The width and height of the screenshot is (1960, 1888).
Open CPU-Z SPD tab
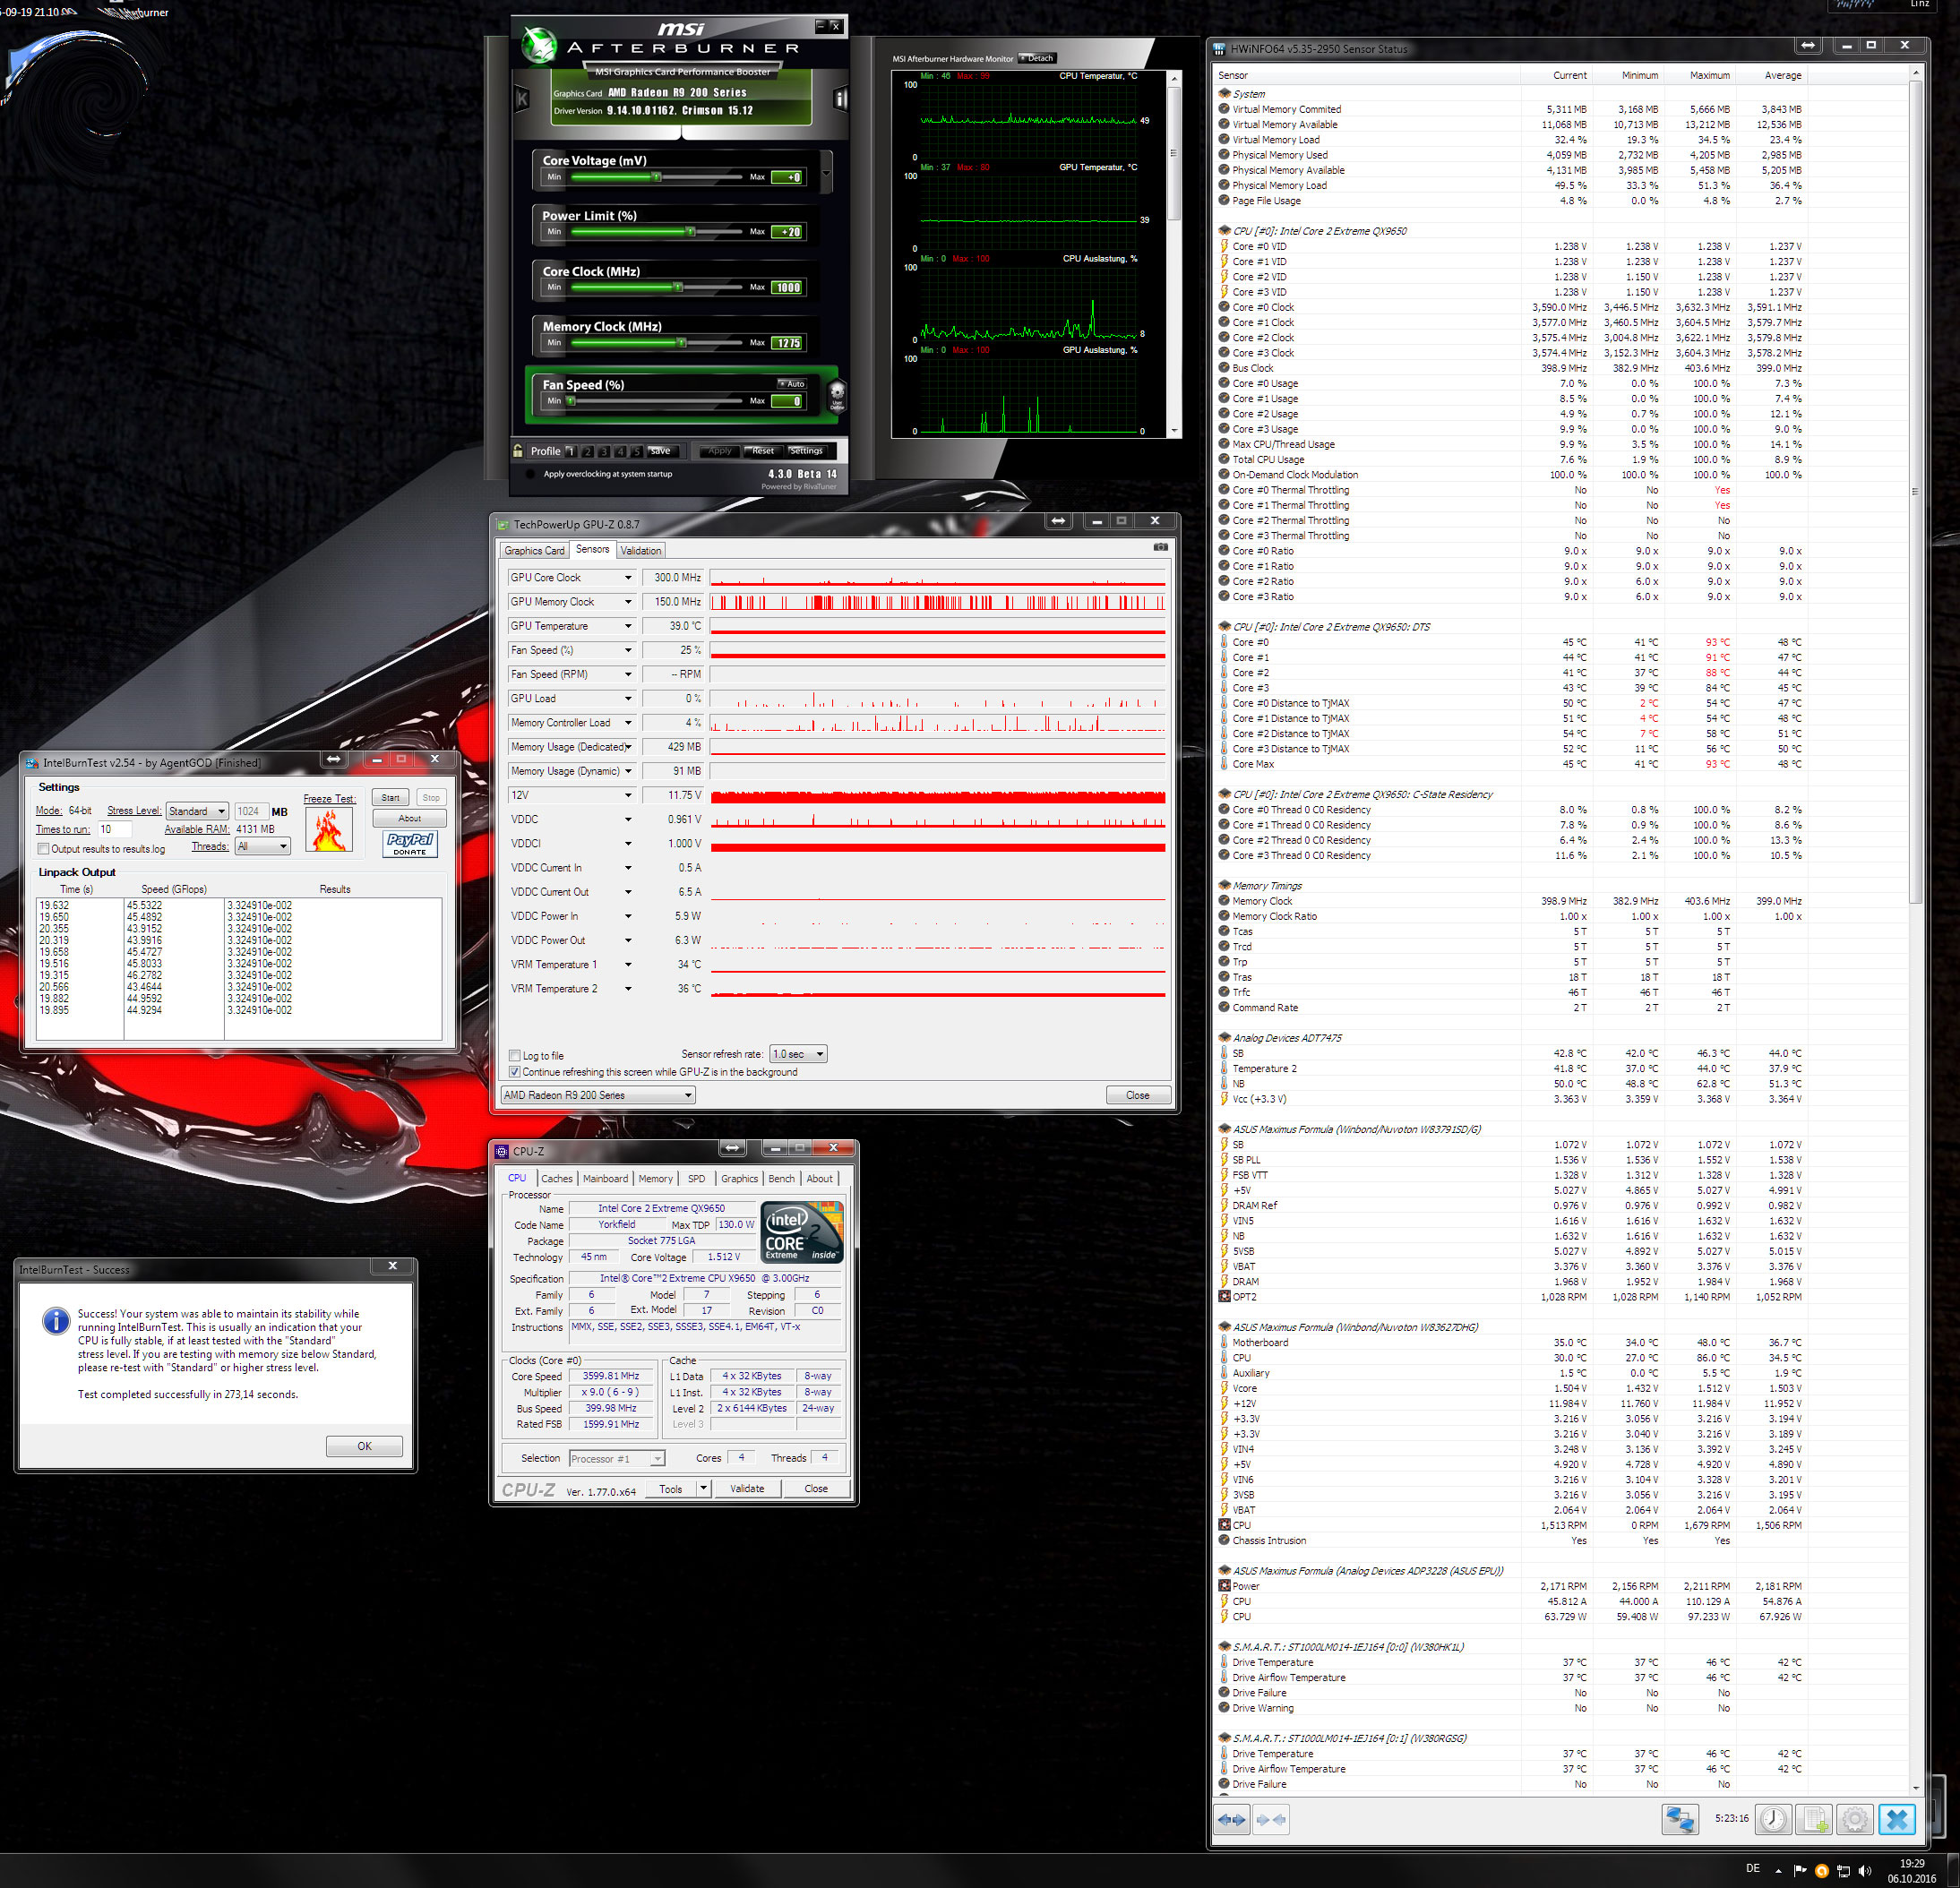(696, 1178)
